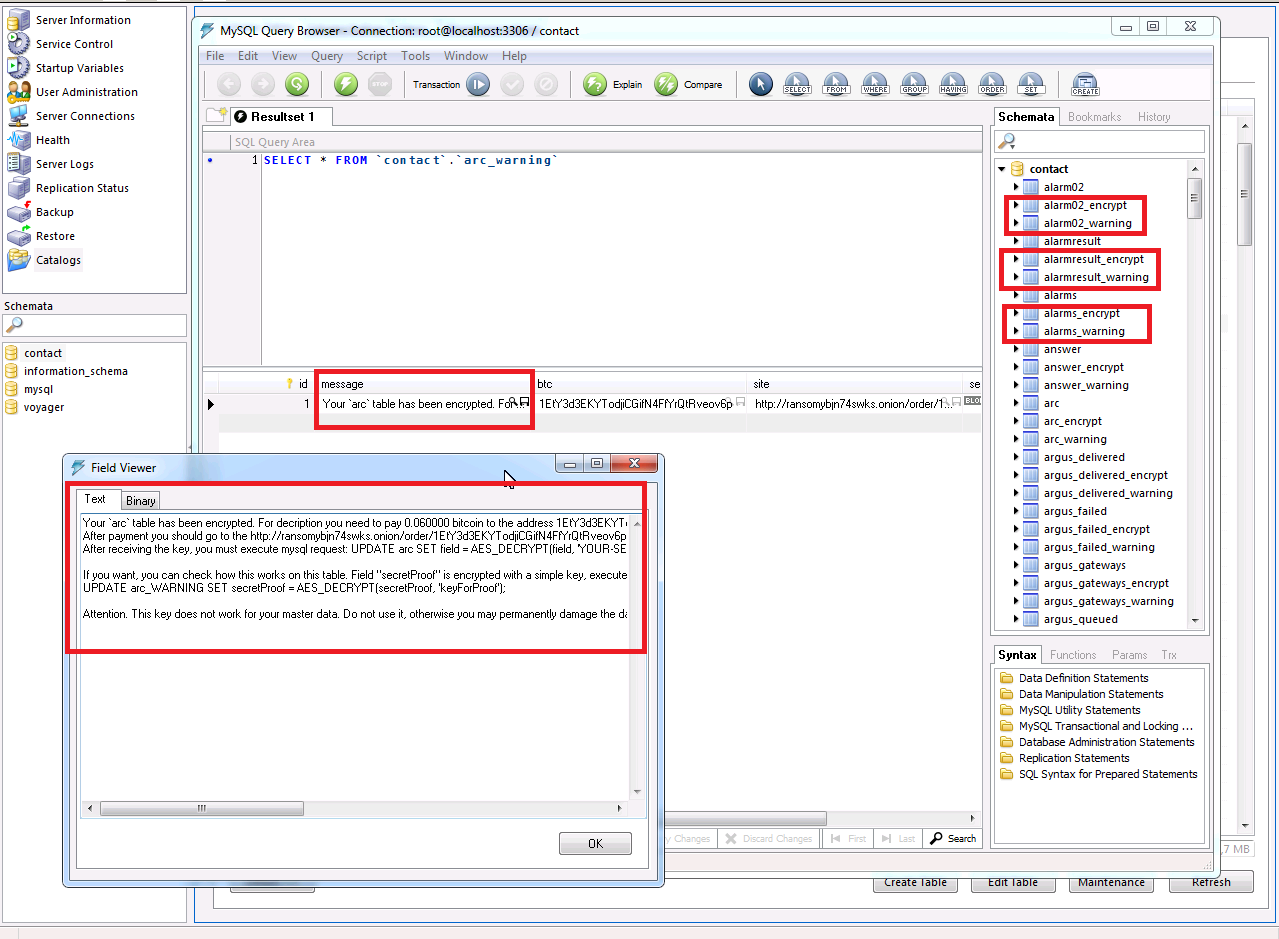
Task: Click the SELECT clause tool icon
Action: tap(797, 84)
